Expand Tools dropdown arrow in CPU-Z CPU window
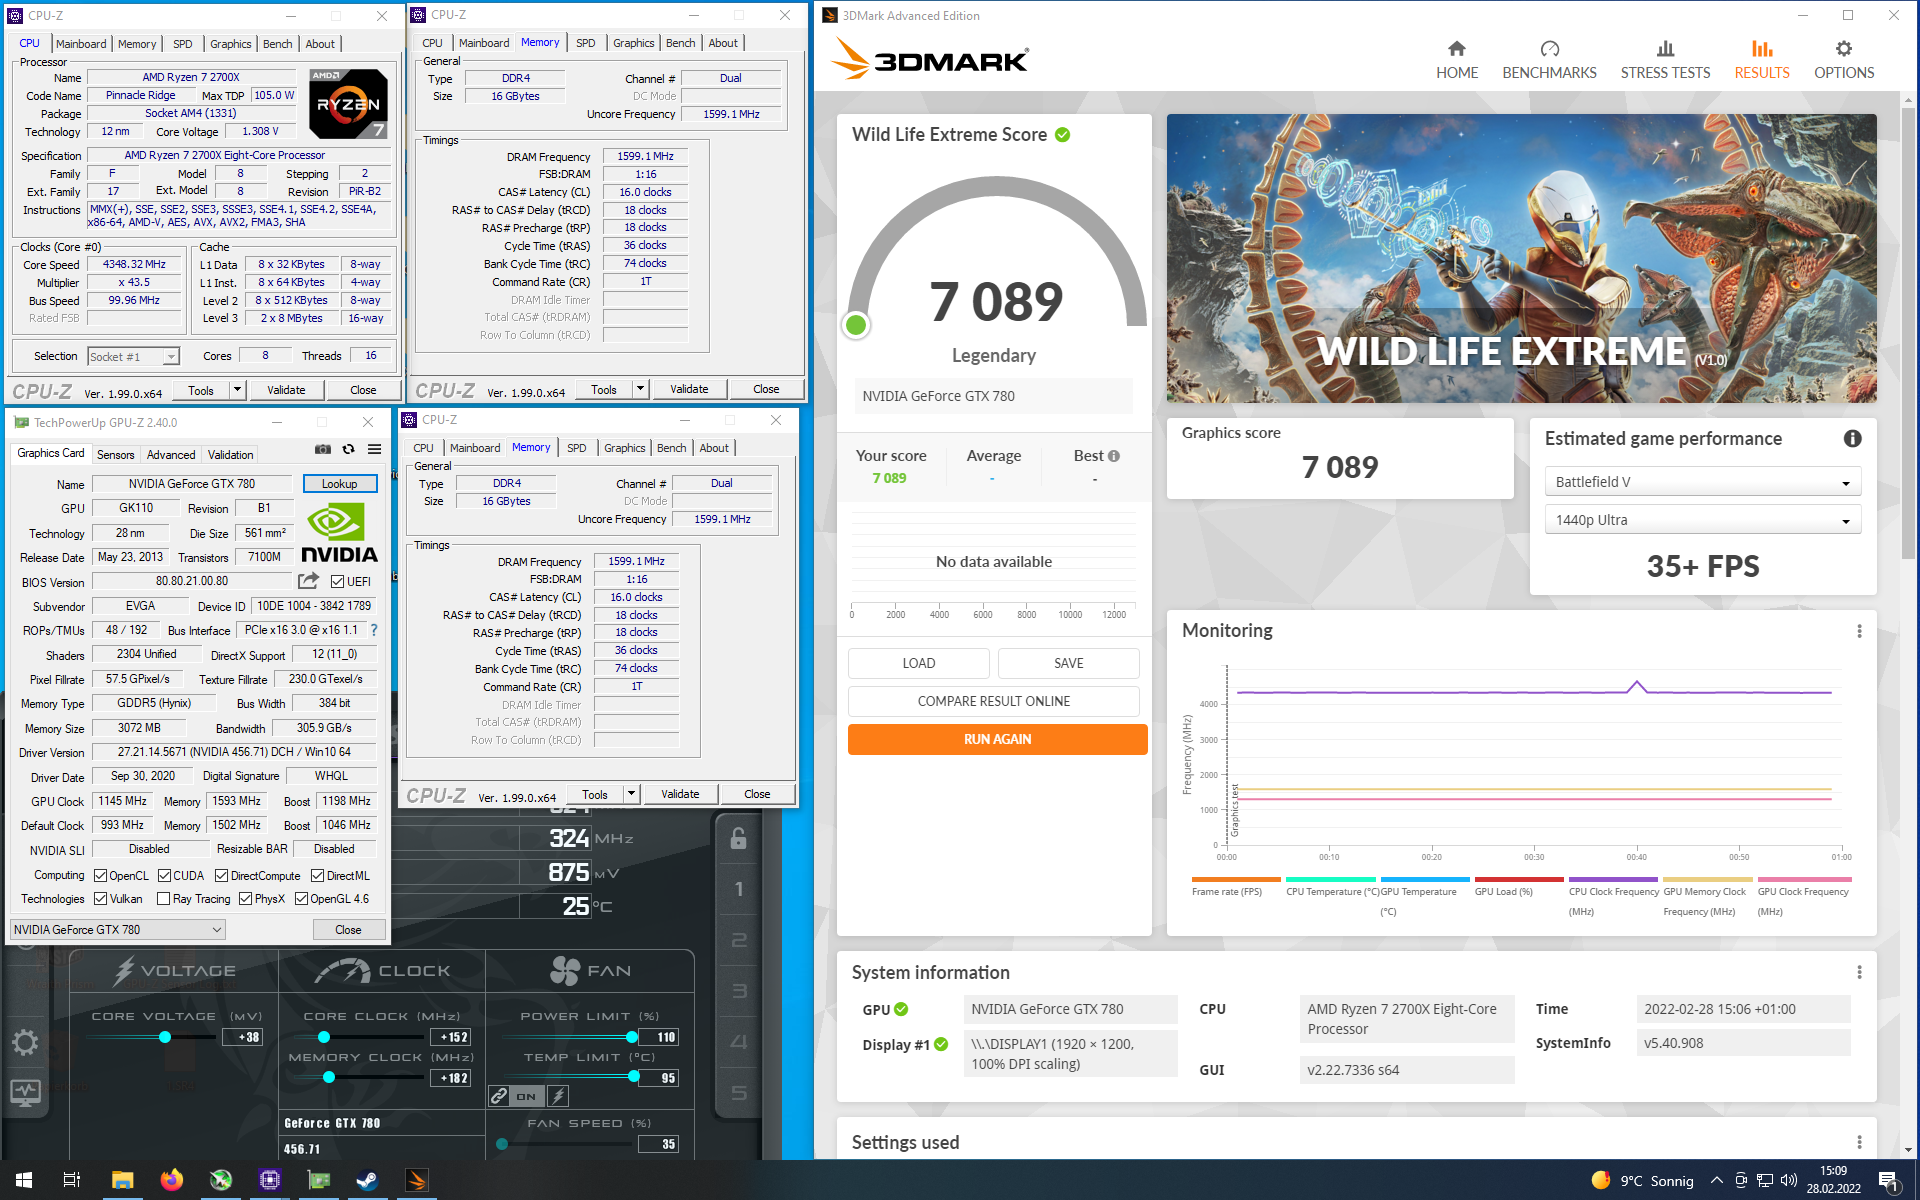 (237, 389)
